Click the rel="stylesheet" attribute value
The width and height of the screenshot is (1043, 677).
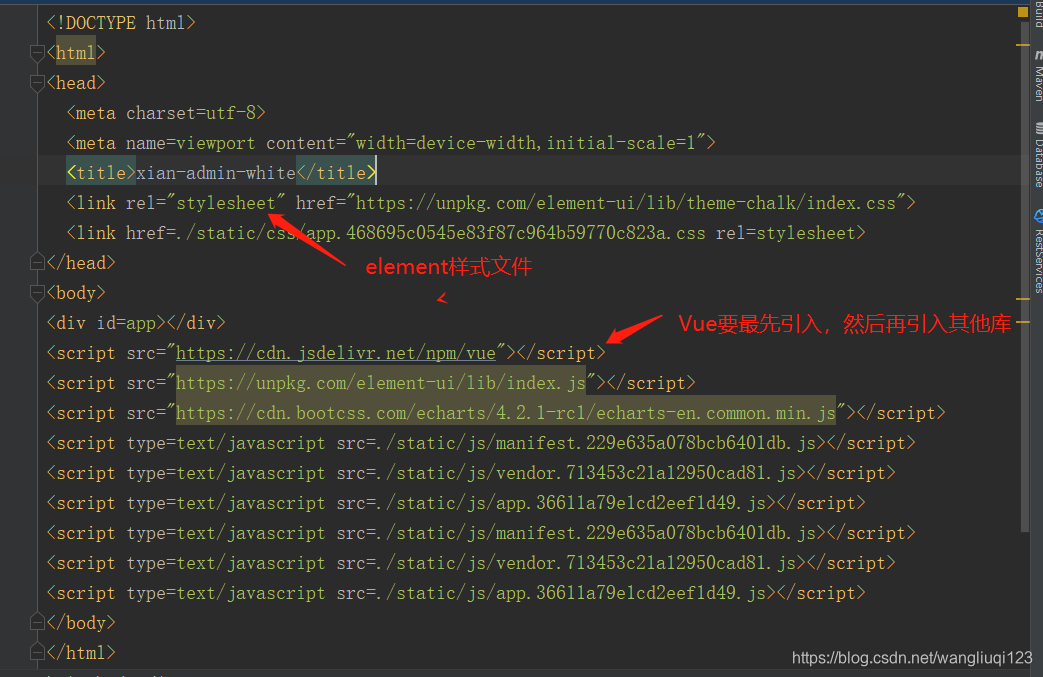point(225,203)
